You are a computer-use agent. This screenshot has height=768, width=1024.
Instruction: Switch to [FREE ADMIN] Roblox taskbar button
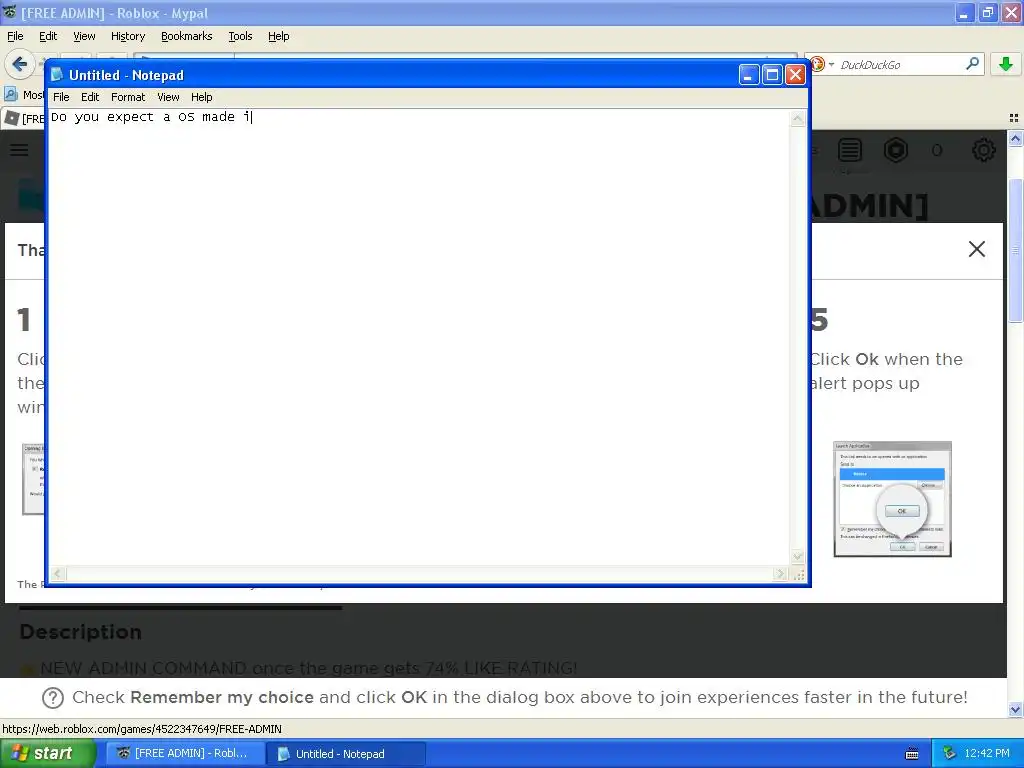click(x=185, y=754)
